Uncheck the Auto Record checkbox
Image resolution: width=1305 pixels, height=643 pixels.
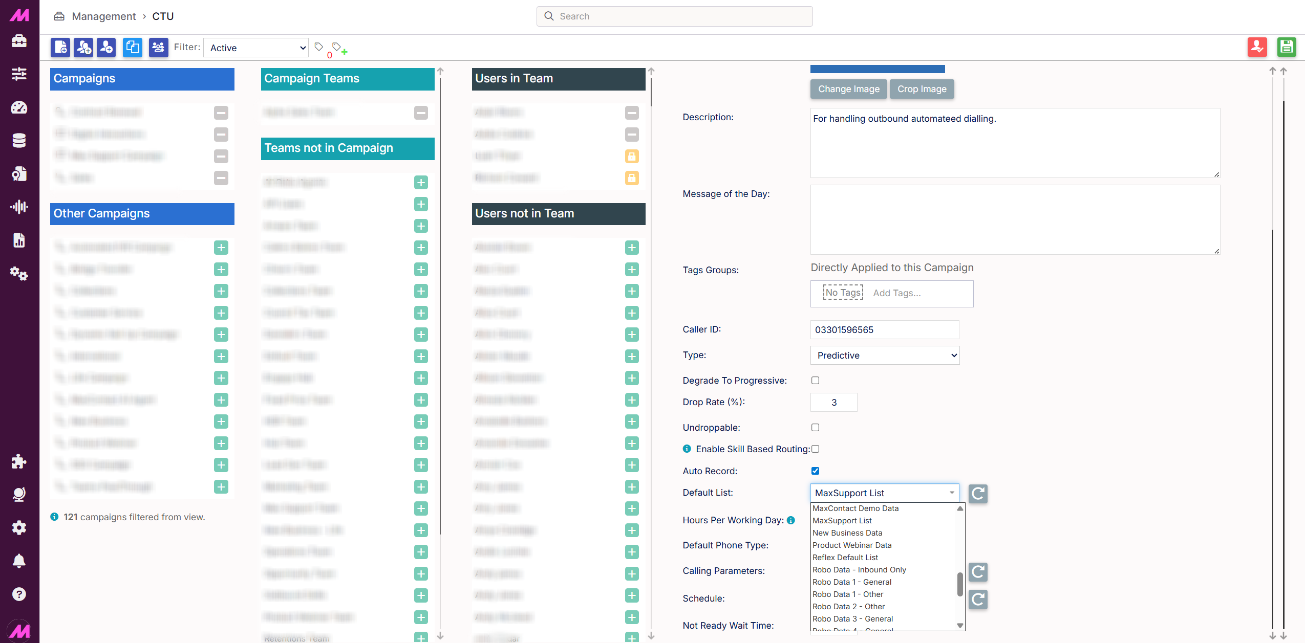click(x=815, y=471)
